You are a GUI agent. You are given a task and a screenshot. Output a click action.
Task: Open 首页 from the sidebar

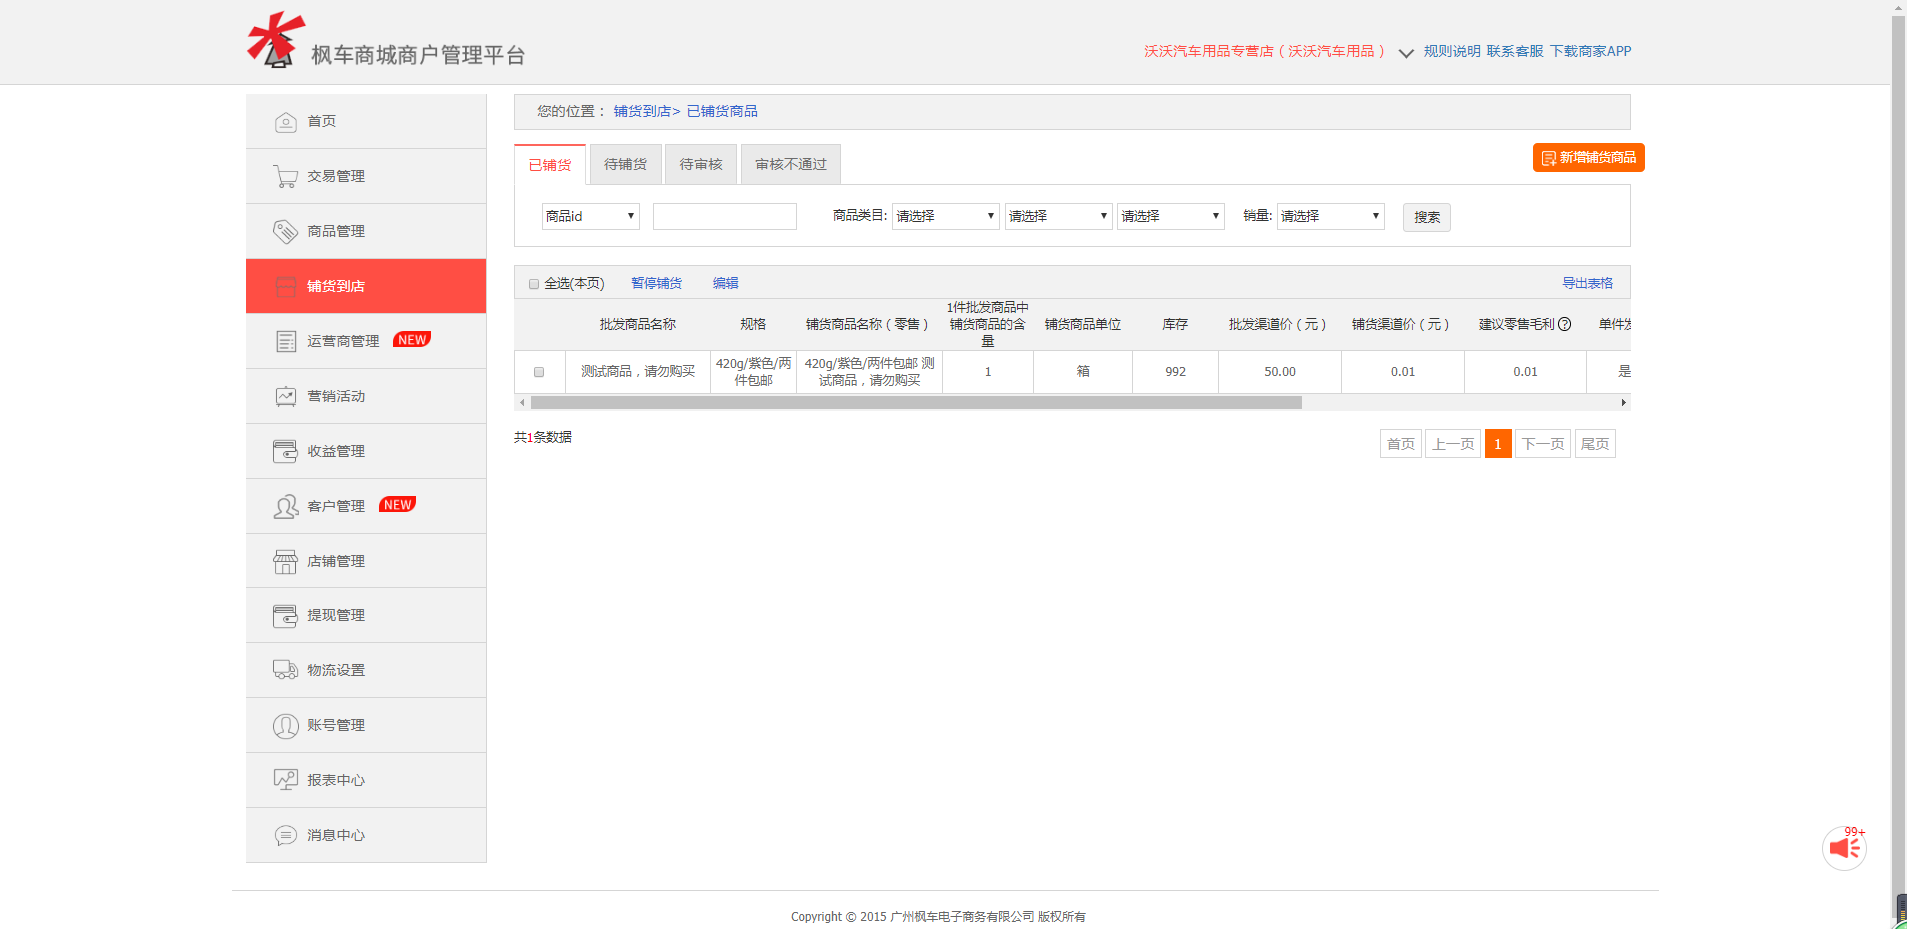pos(321,121)
